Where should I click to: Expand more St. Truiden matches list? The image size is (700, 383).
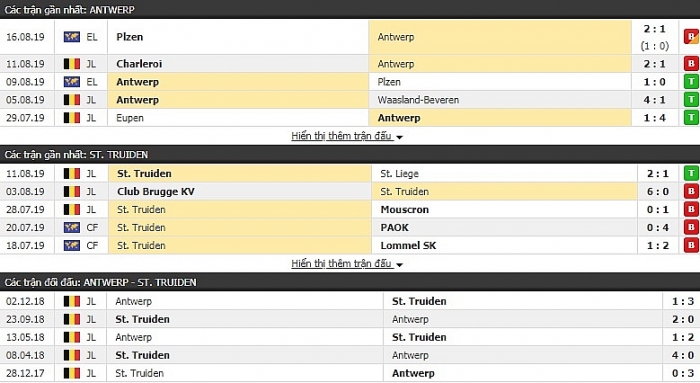click(x=342, y=263)
